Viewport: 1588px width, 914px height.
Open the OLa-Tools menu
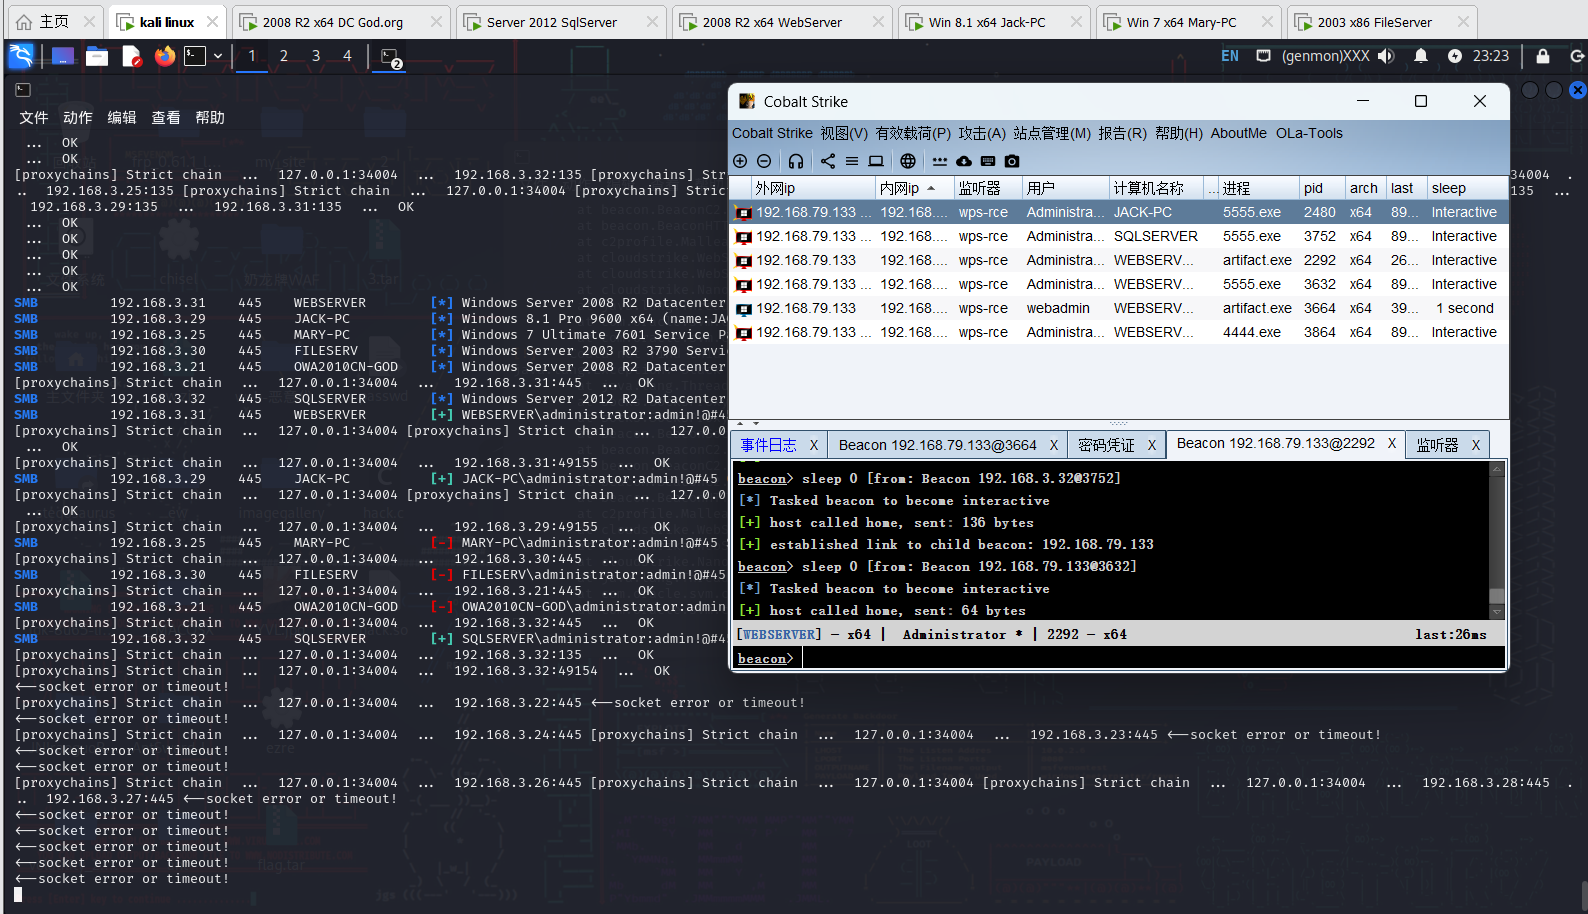[1309, 133]
